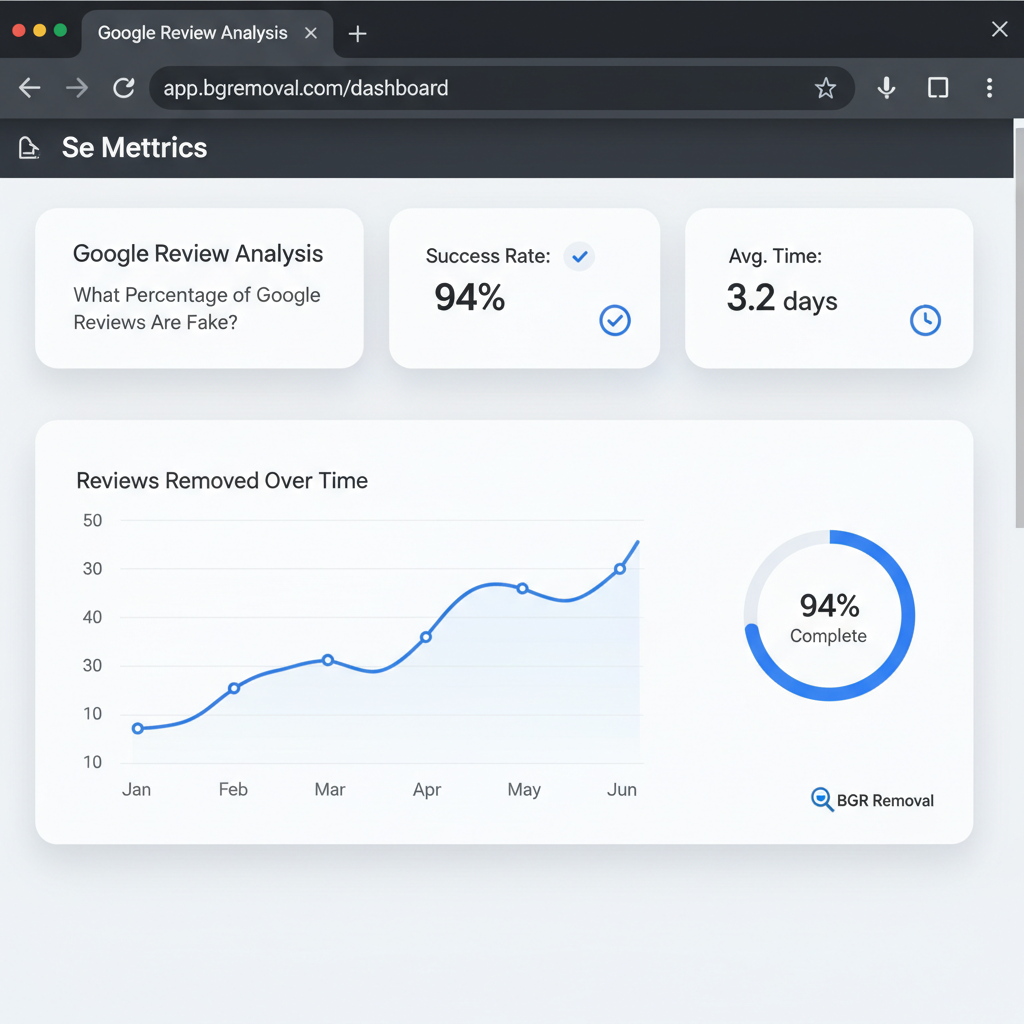Click the clock icon in Avg. Time card
This screenshot has width=1024, height=1024.
tap(925, 320)
